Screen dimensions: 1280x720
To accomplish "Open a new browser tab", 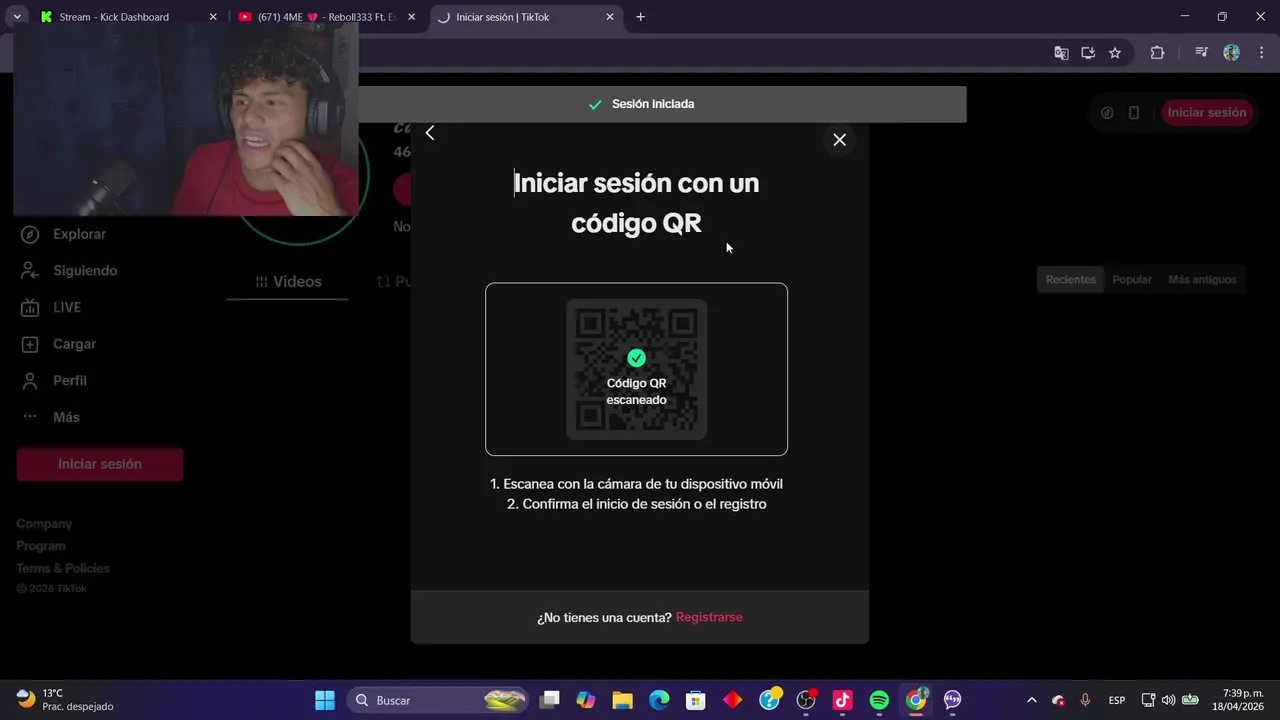I will click(x=640, y=17).
